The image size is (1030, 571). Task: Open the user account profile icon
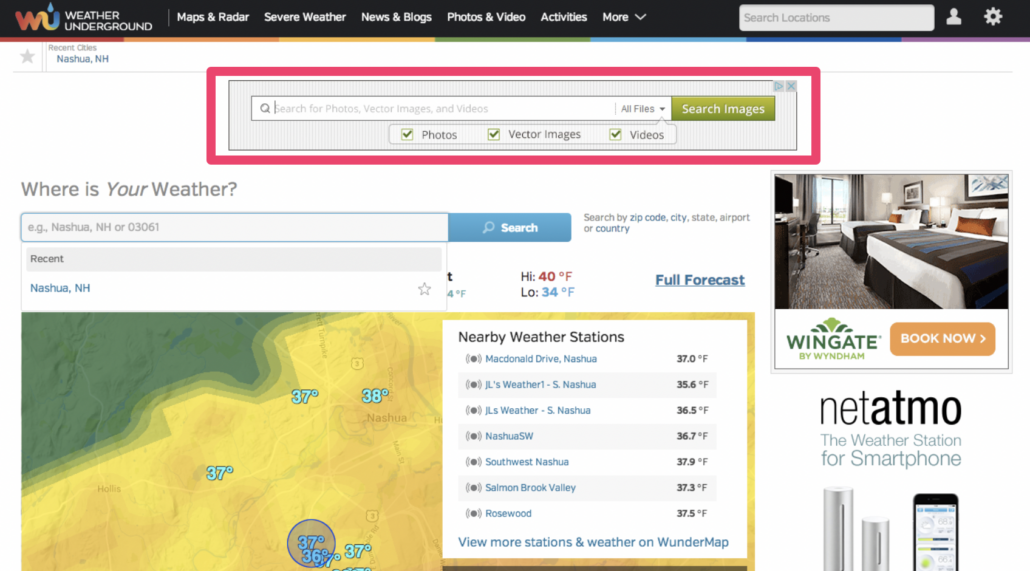pos(954,17)
